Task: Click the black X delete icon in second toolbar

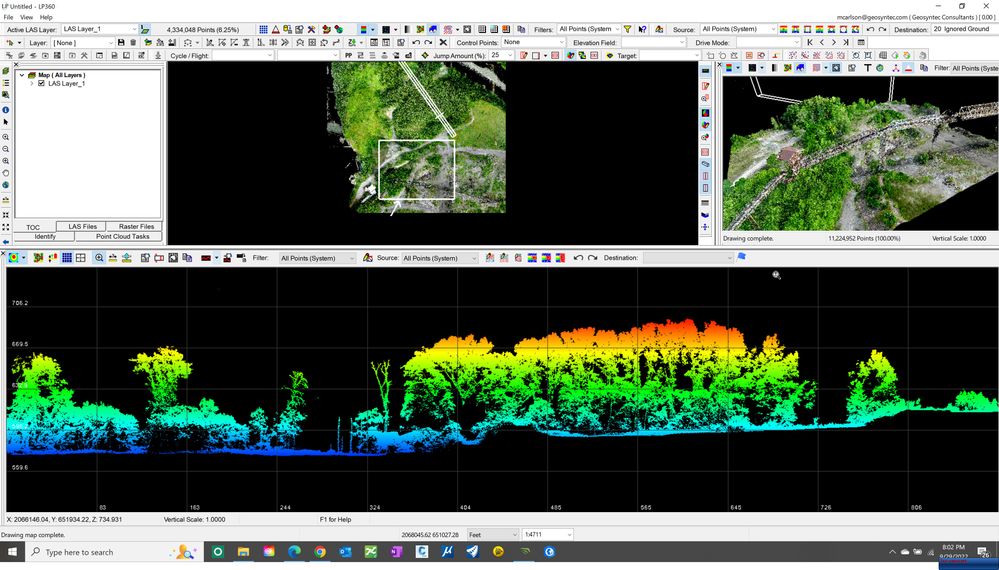Action: 443,43
